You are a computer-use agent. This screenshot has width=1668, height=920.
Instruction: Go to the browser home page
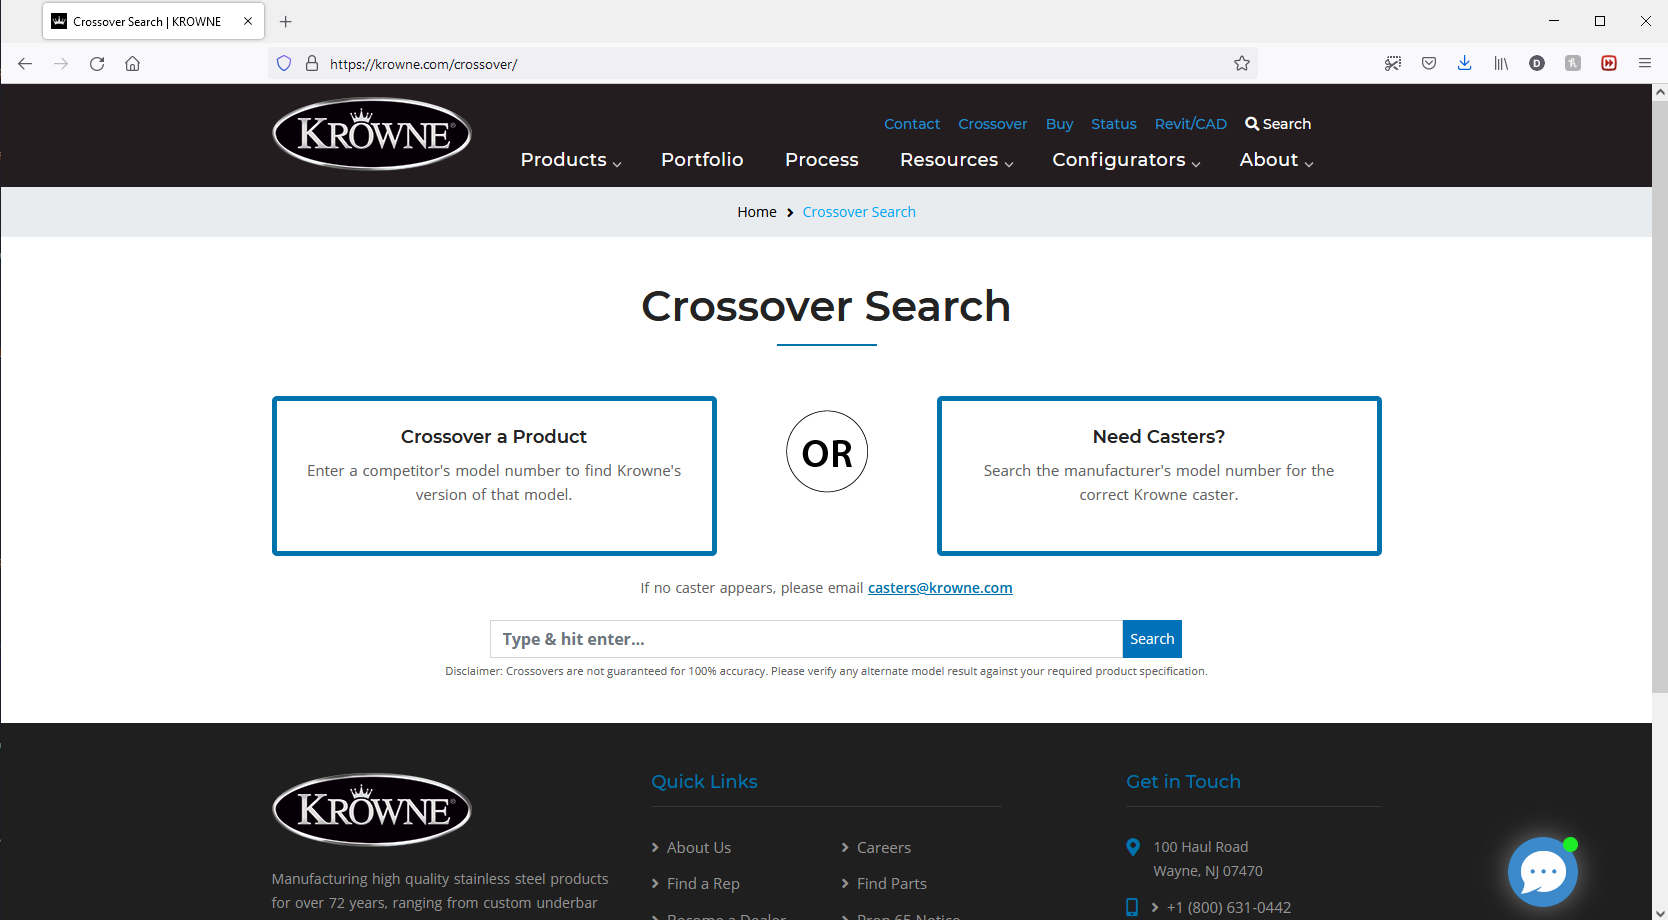(132, 64)
